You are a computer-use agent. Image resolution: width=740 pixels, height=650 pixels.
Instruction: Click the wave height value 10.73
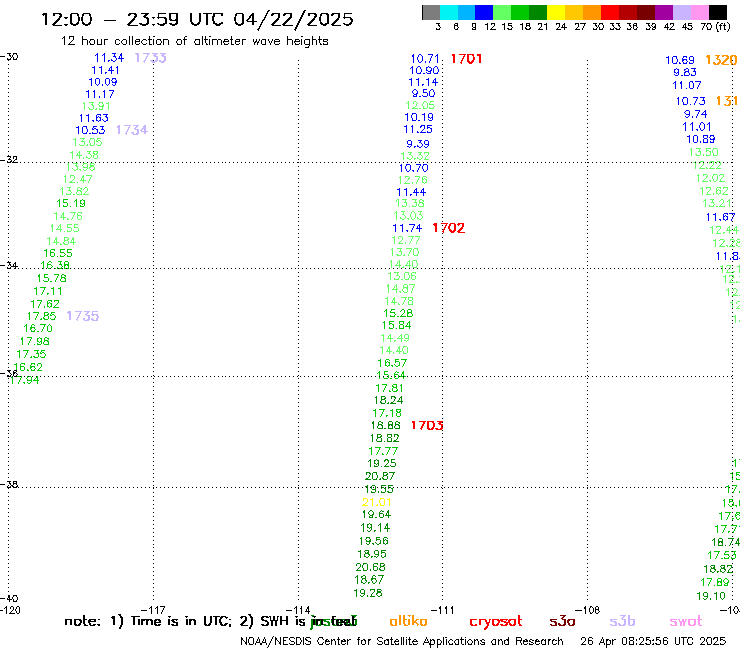(x=690, y=101)
